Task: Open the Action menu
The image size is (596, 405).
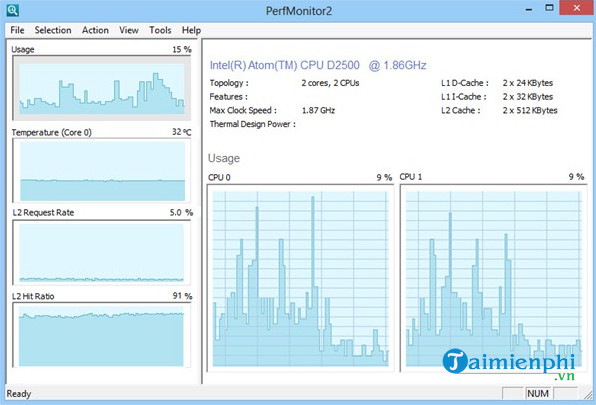Action: click(x=95, y=30)
